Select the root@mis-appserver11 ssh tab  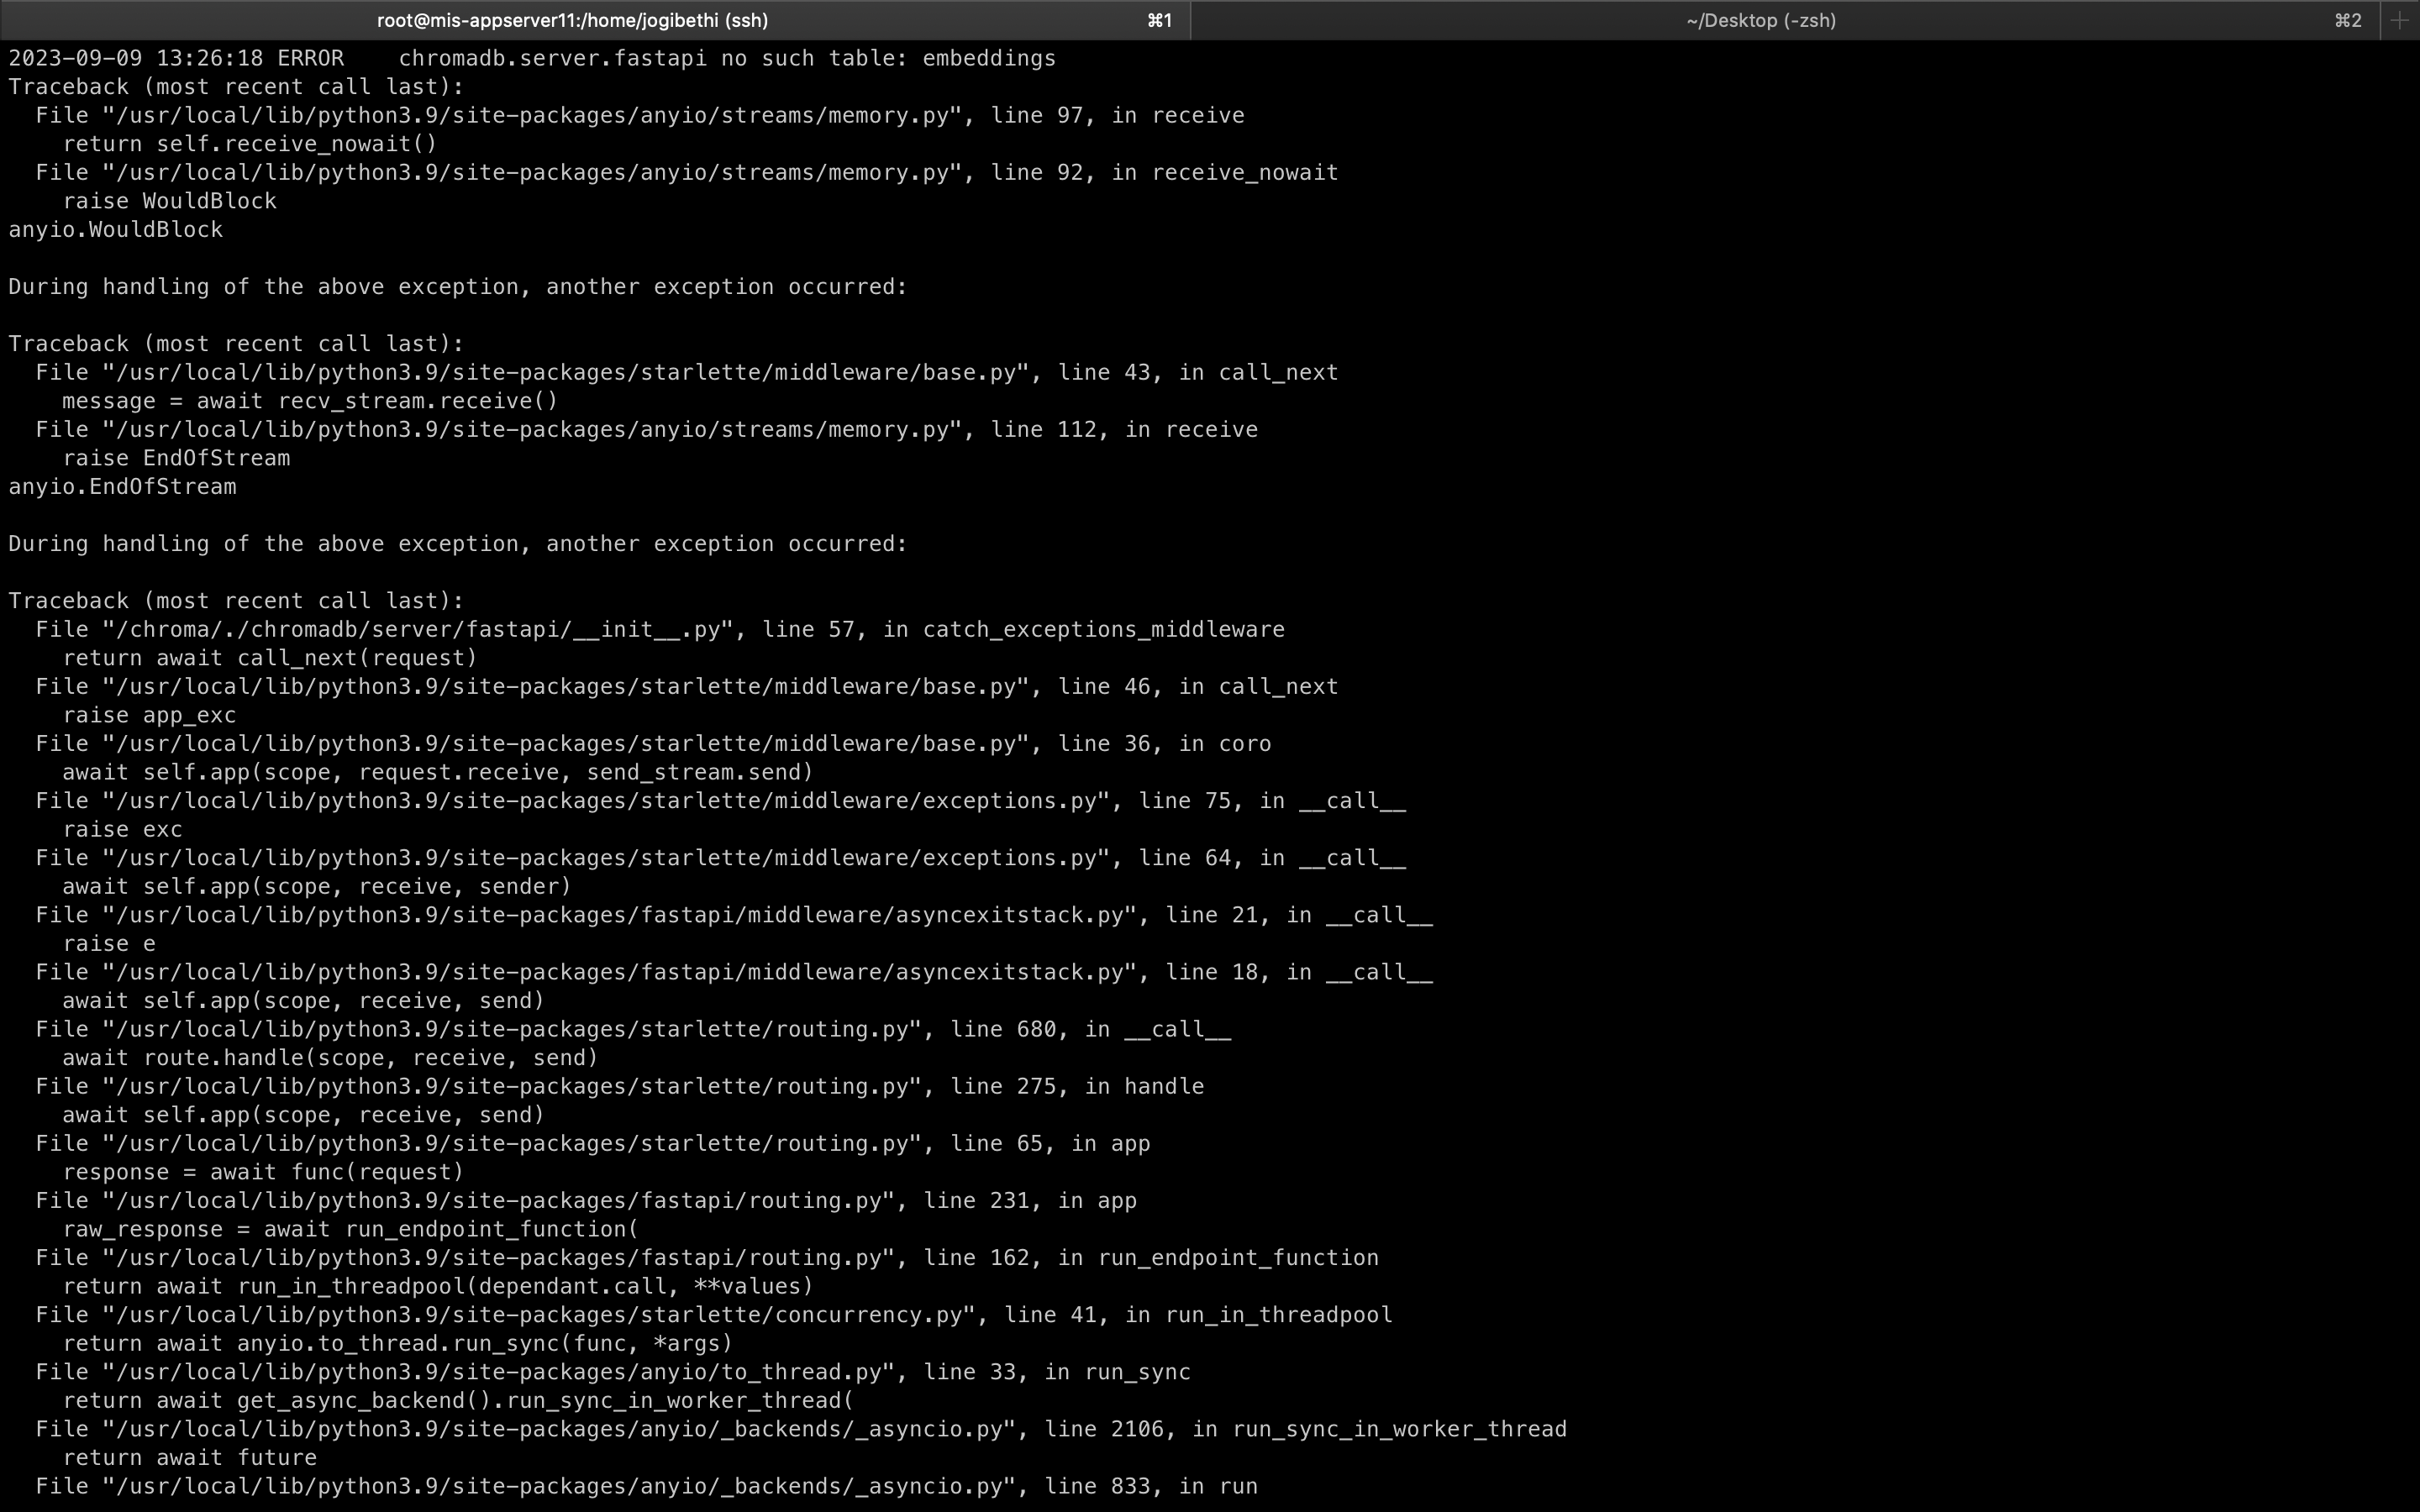coord(572,20)
